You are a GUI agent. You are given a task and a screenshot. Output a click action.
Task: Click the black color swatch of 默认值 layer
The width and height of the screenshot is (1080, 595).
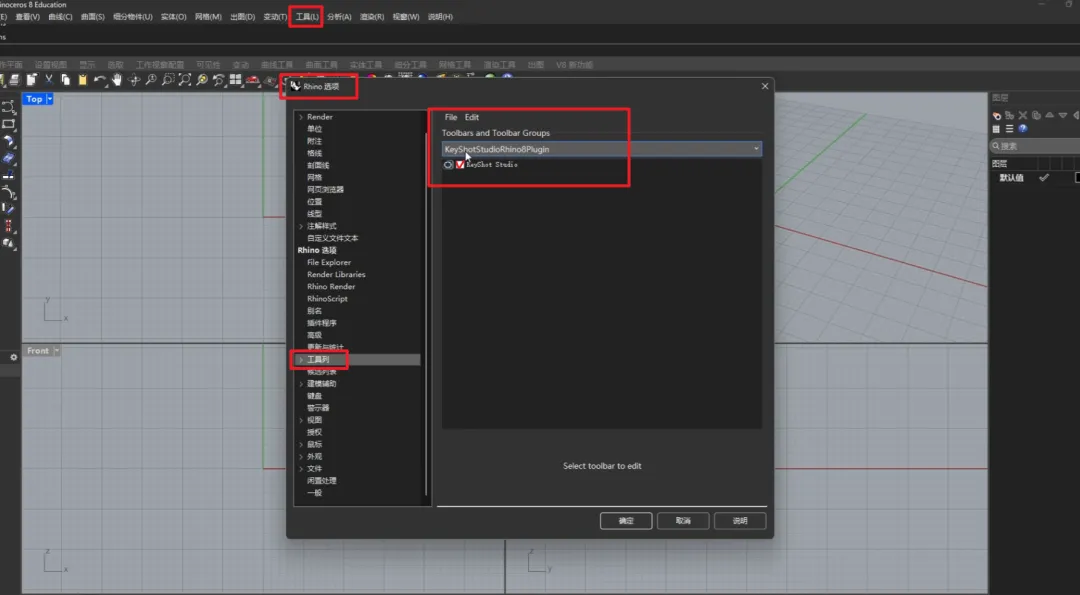point(1077,178)
